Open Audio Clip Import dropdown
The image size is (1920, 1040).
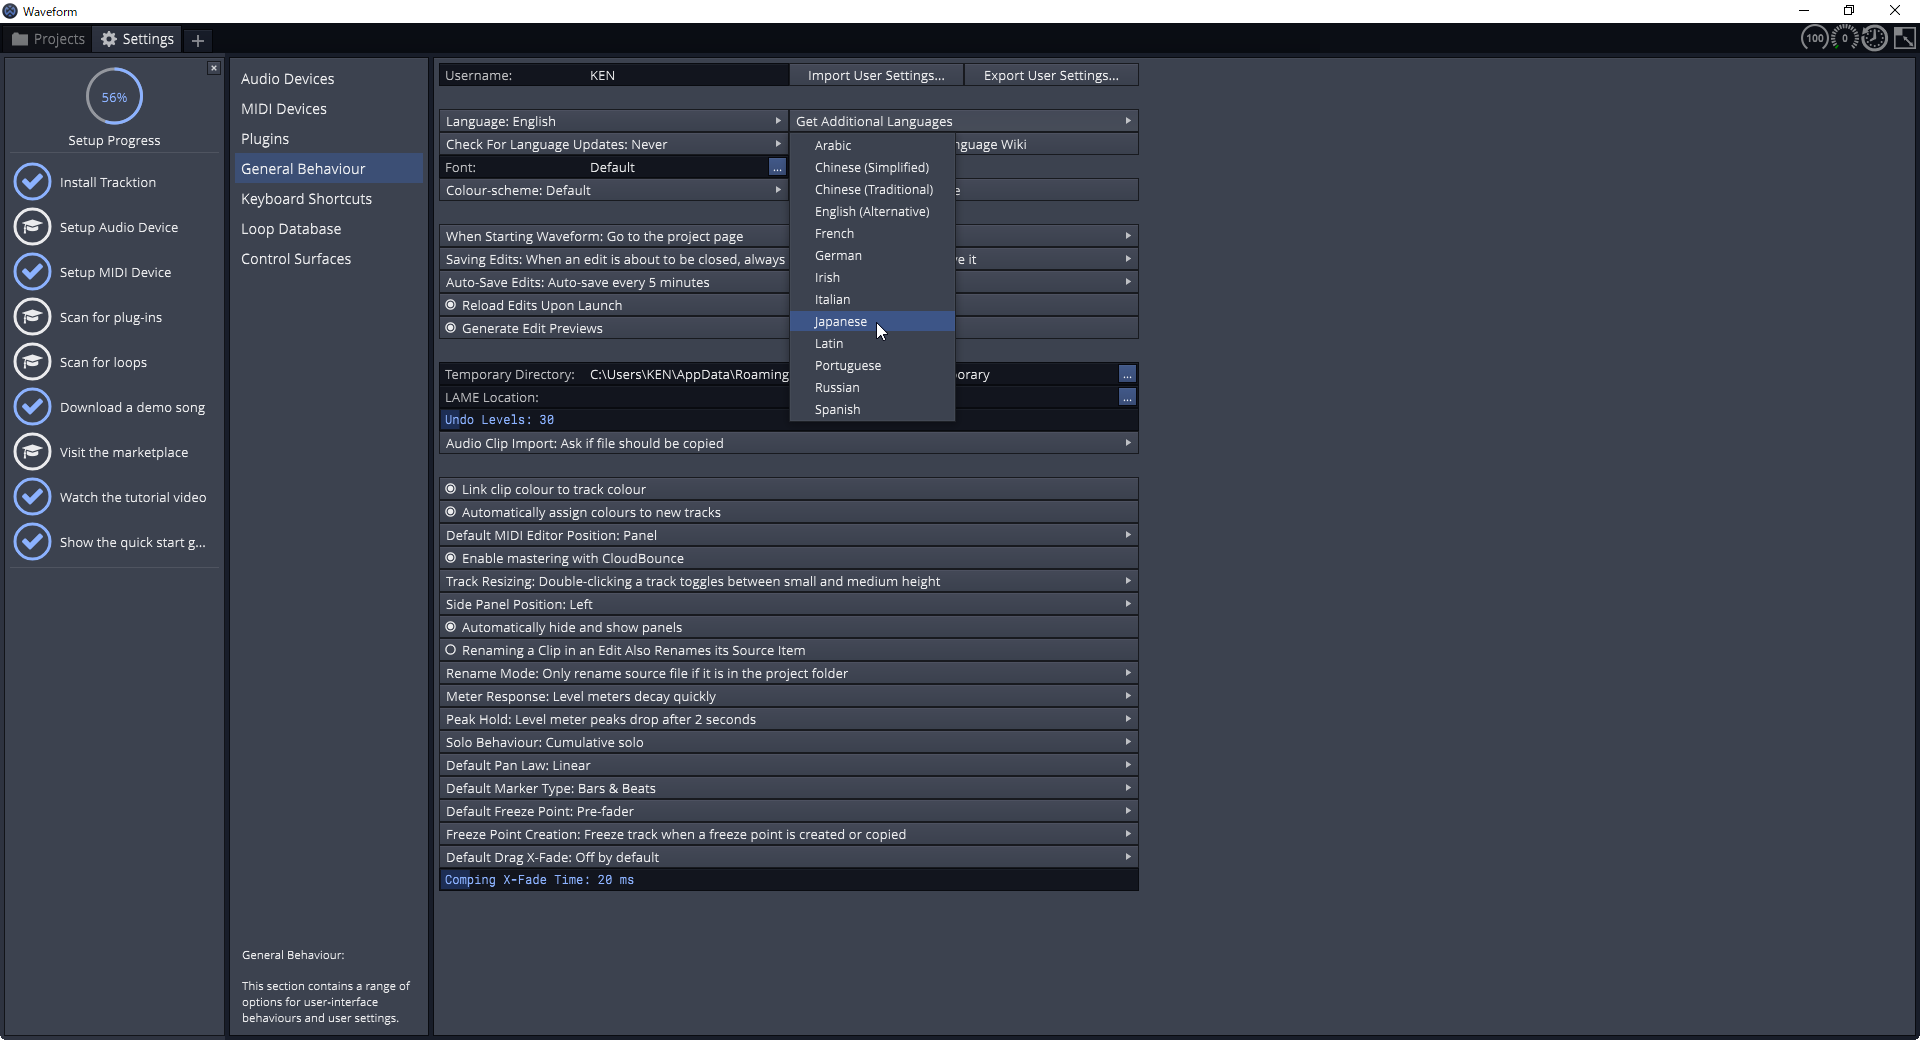pos(788,443)
